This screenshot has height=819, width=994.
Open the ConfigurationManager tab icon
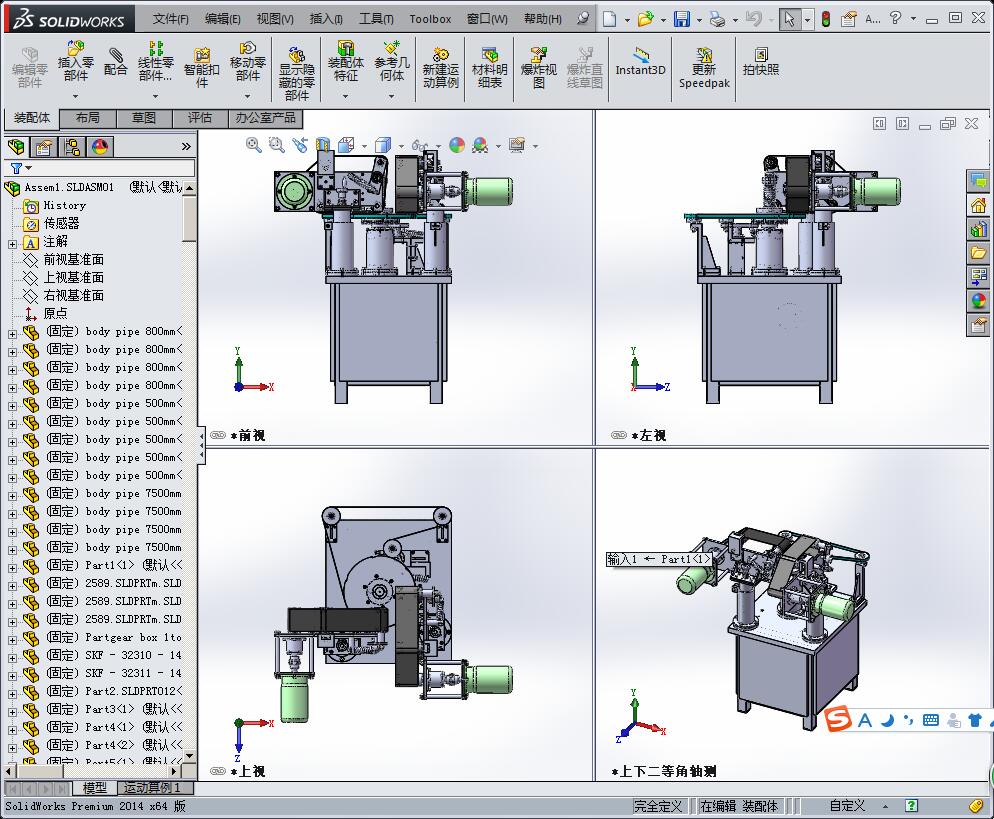coord(72,147)
